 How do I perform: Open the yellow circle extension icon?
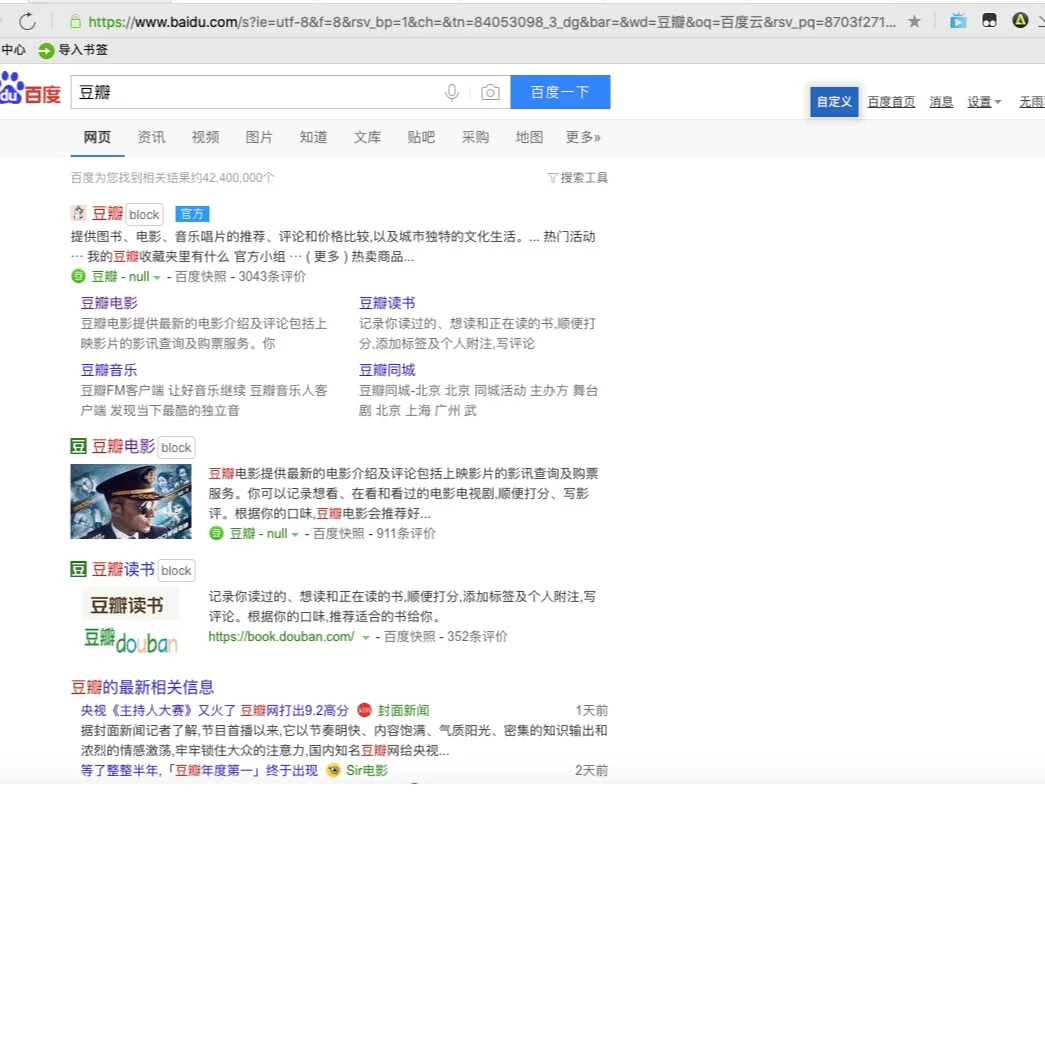tap(1020, 21)
